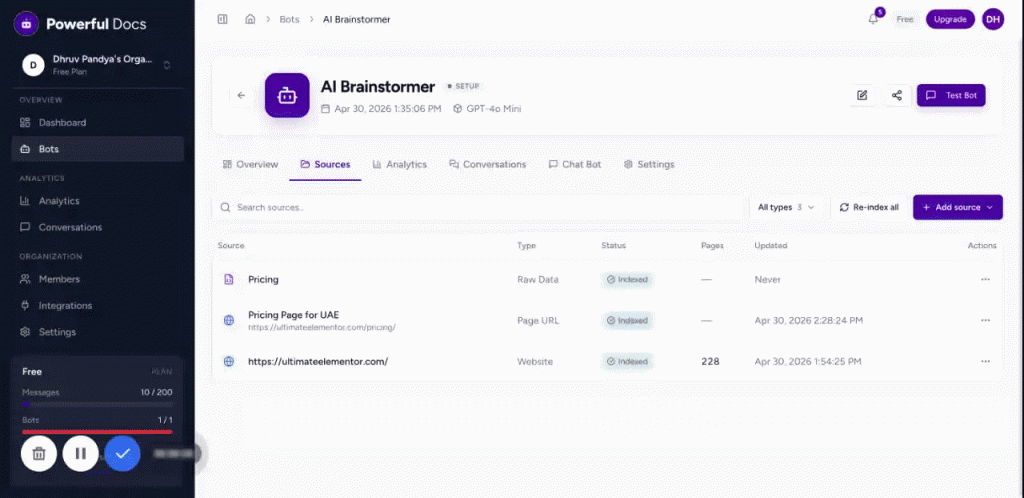1024x498 pixels.
Task: Open Settings in the sidebar
Action: tap(97, 332)
